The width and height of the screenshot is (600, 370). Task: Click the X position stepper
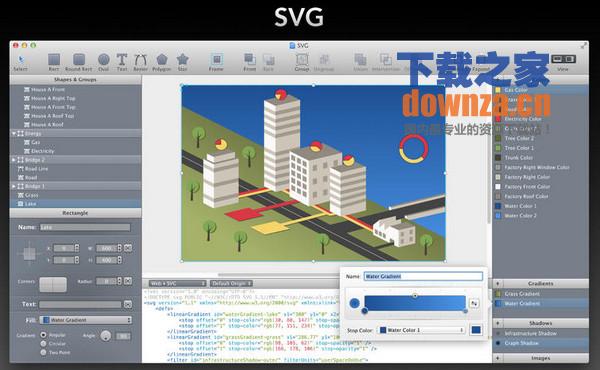pyautogui.click(x=77, y=248)
